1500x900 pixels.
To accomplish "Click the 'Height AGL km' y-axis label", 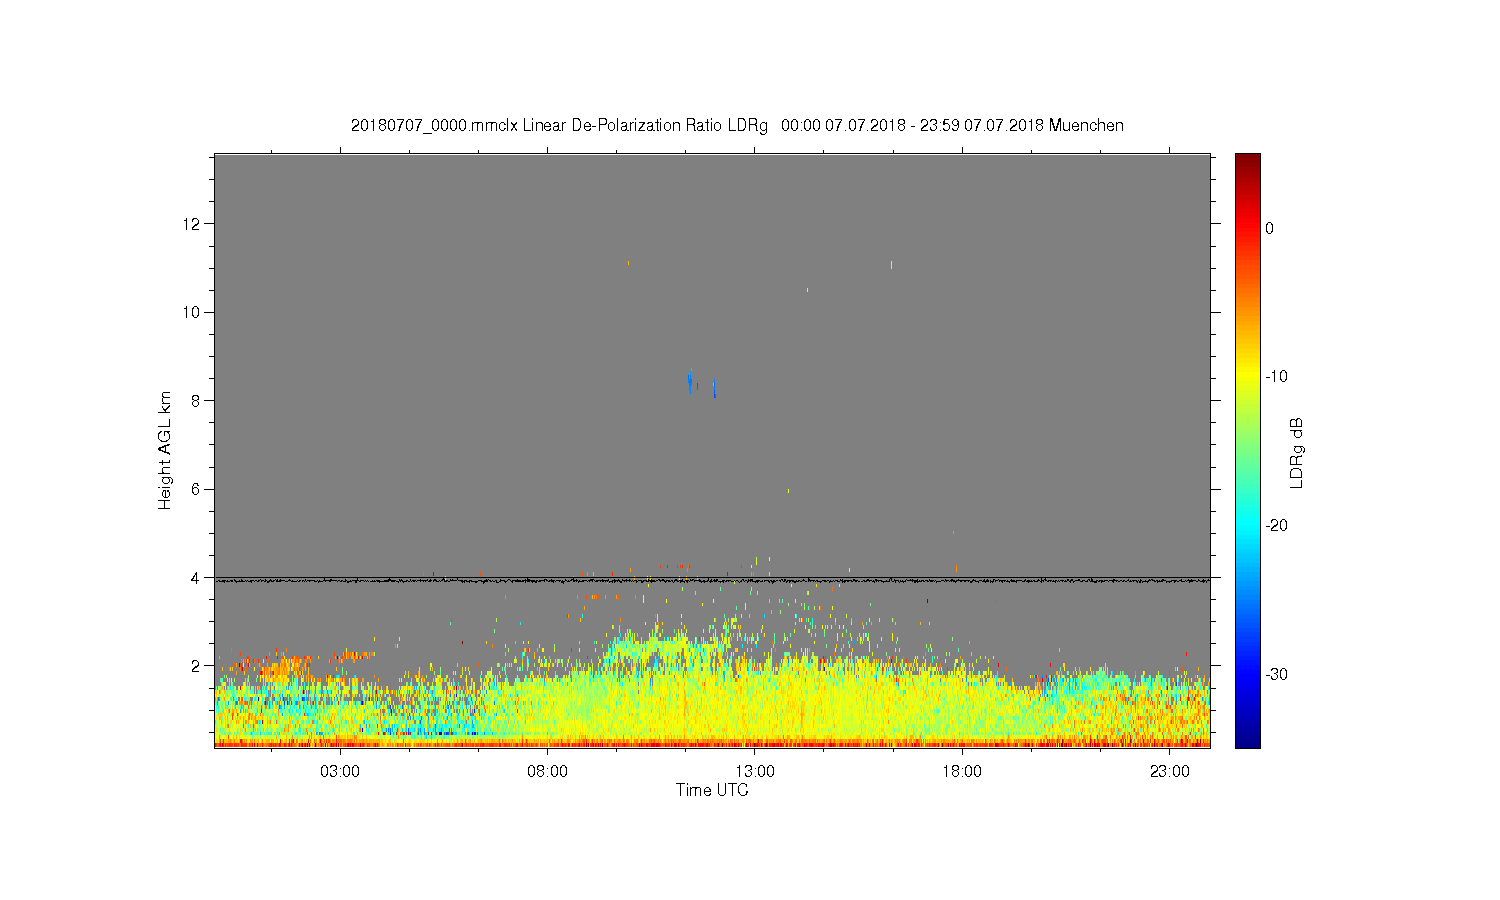I will click(x=165, y=450).
